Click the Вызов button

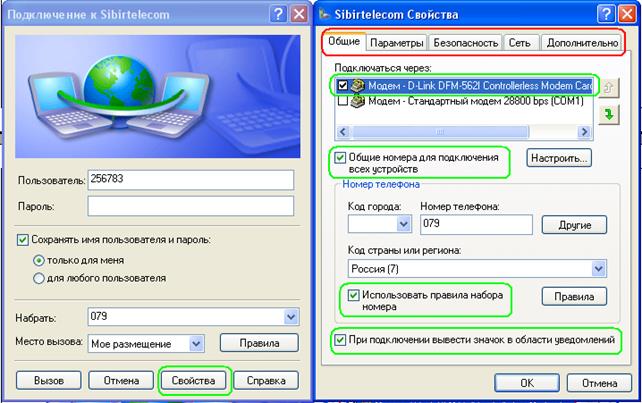coord(49,380)
